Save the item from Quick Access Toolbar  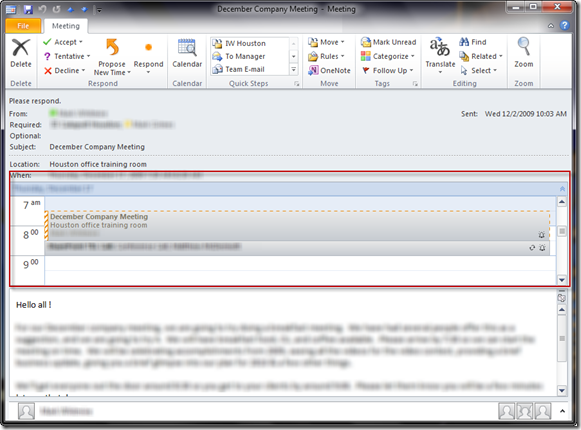click(28, 9)
